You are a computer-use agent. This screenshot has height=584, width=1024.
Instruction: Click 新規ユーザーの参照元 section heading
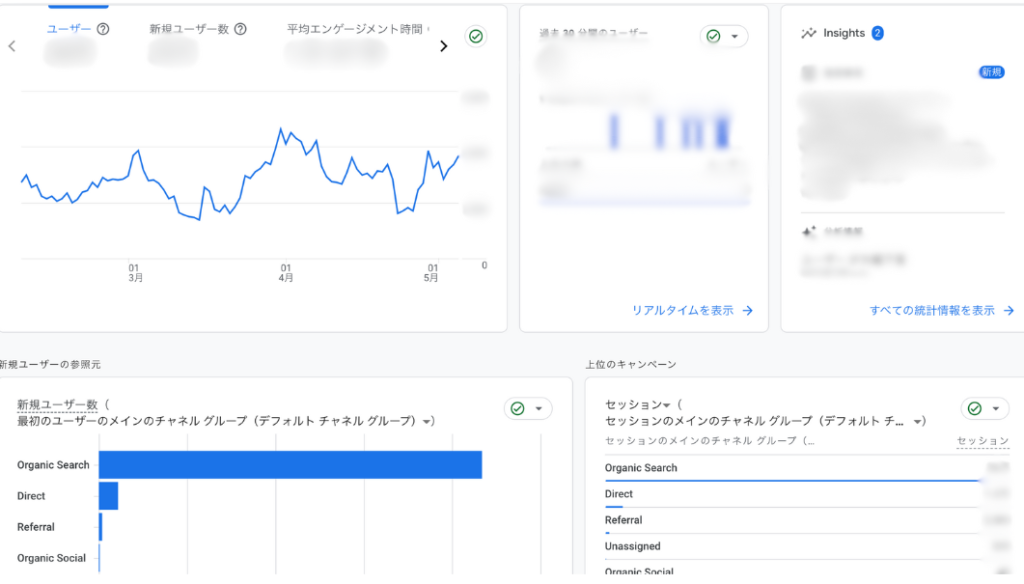[x=50, y=365]
